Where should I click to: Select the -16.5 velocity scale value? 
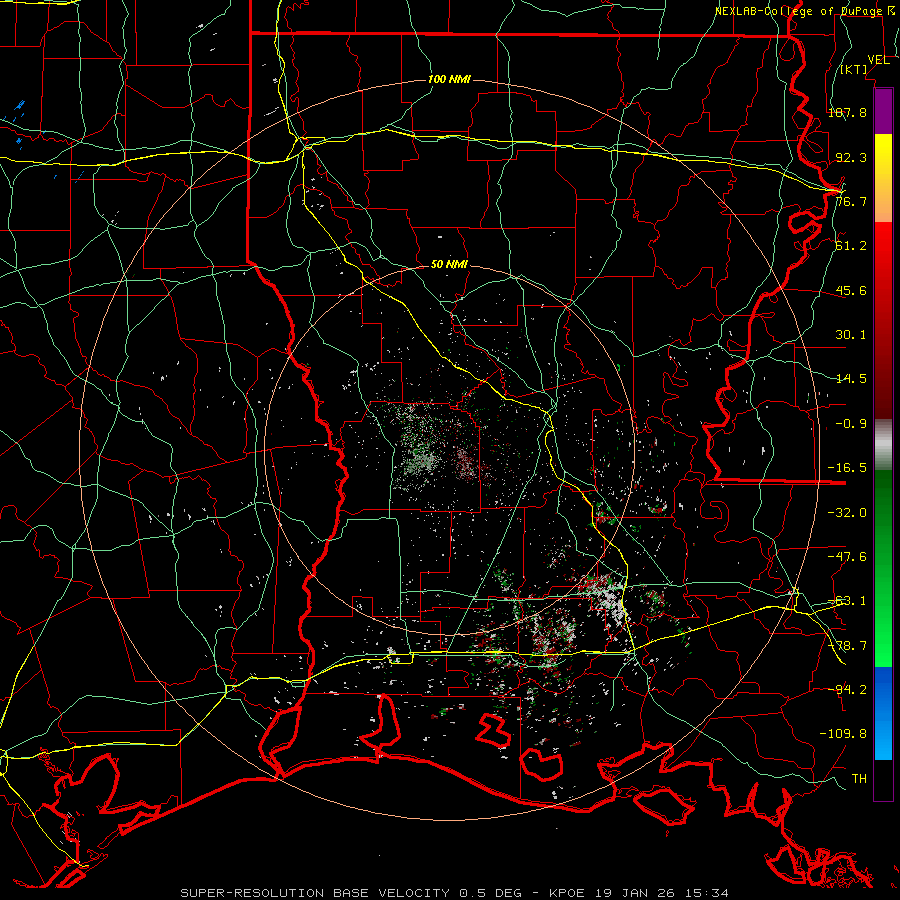click(x=847, y=468)
